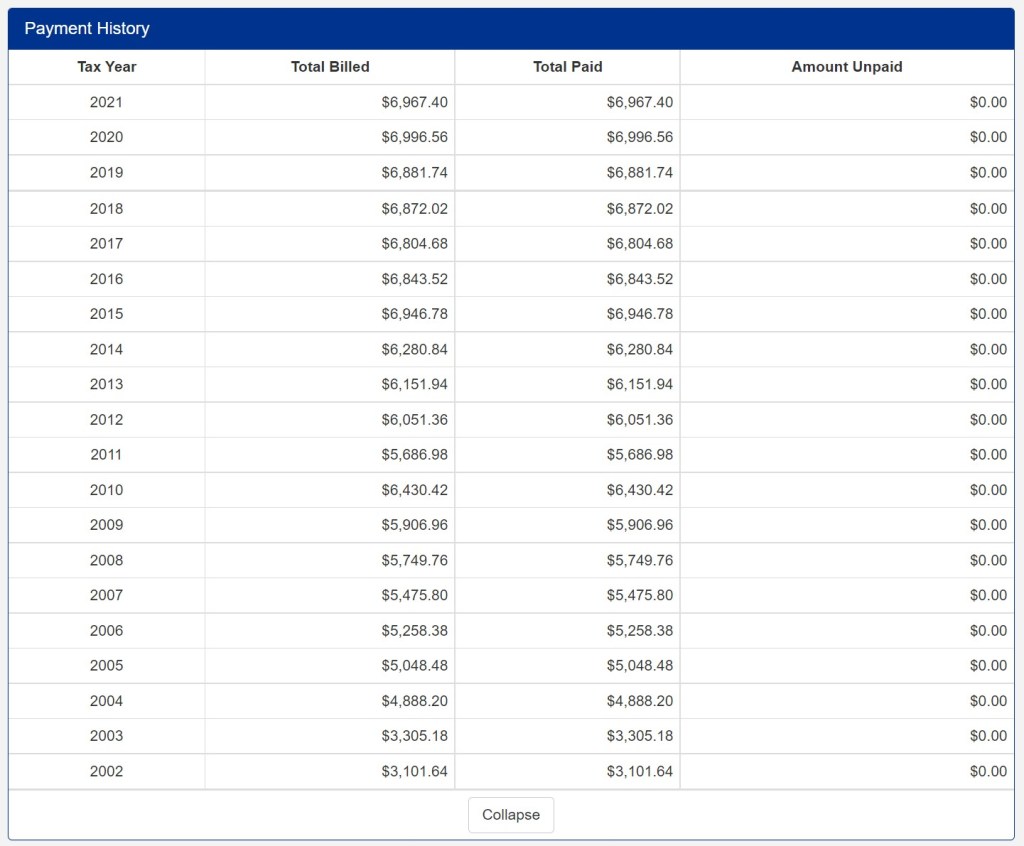Select the Total Billed column header
This screenshot has width=1024, height=846.
click(x=330, y=67)
